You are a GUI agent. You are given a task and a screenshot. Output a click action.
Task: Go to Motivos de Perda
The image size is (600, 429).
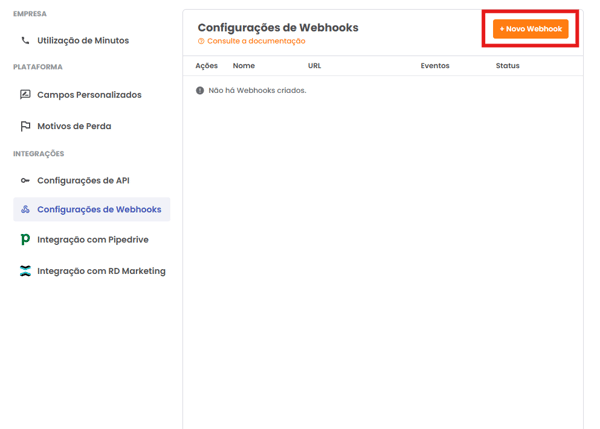[74, 126]
